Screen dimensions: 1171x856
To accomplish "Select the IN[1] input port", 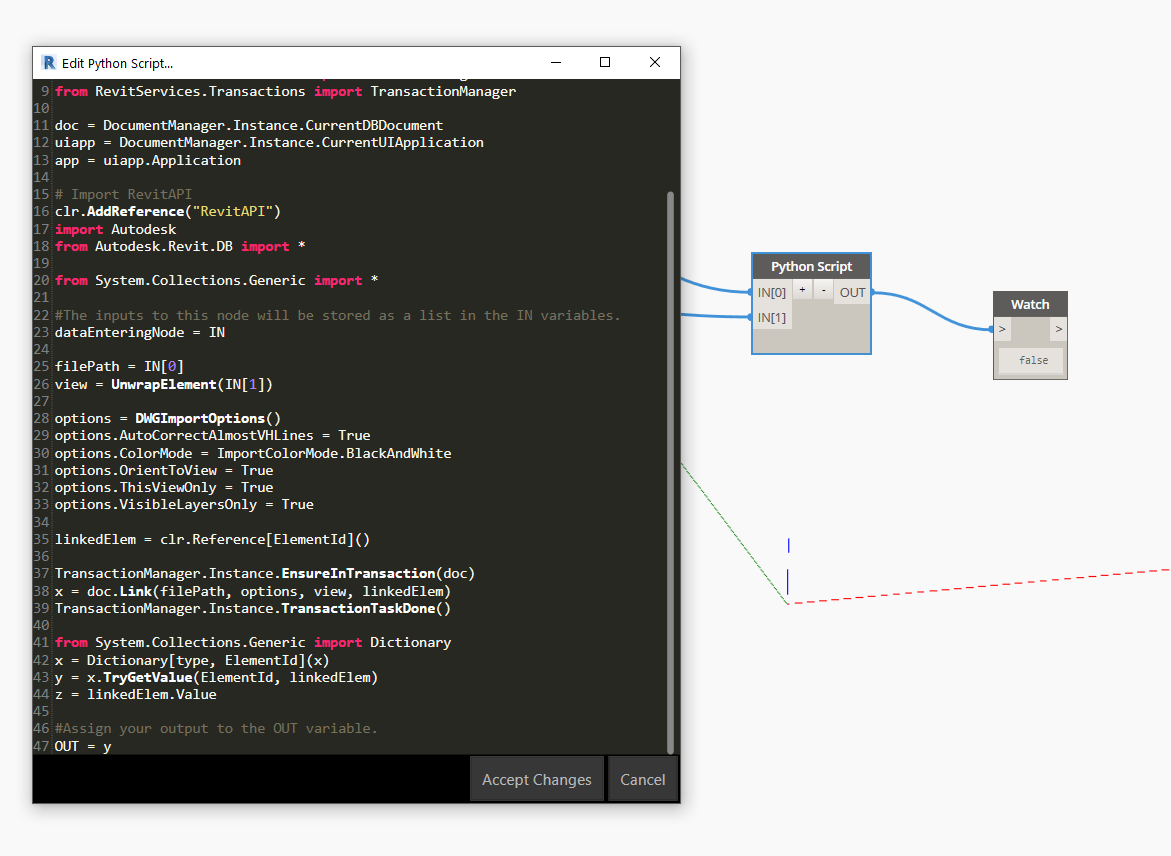I will pyautogui.click(x=772, y=318).
